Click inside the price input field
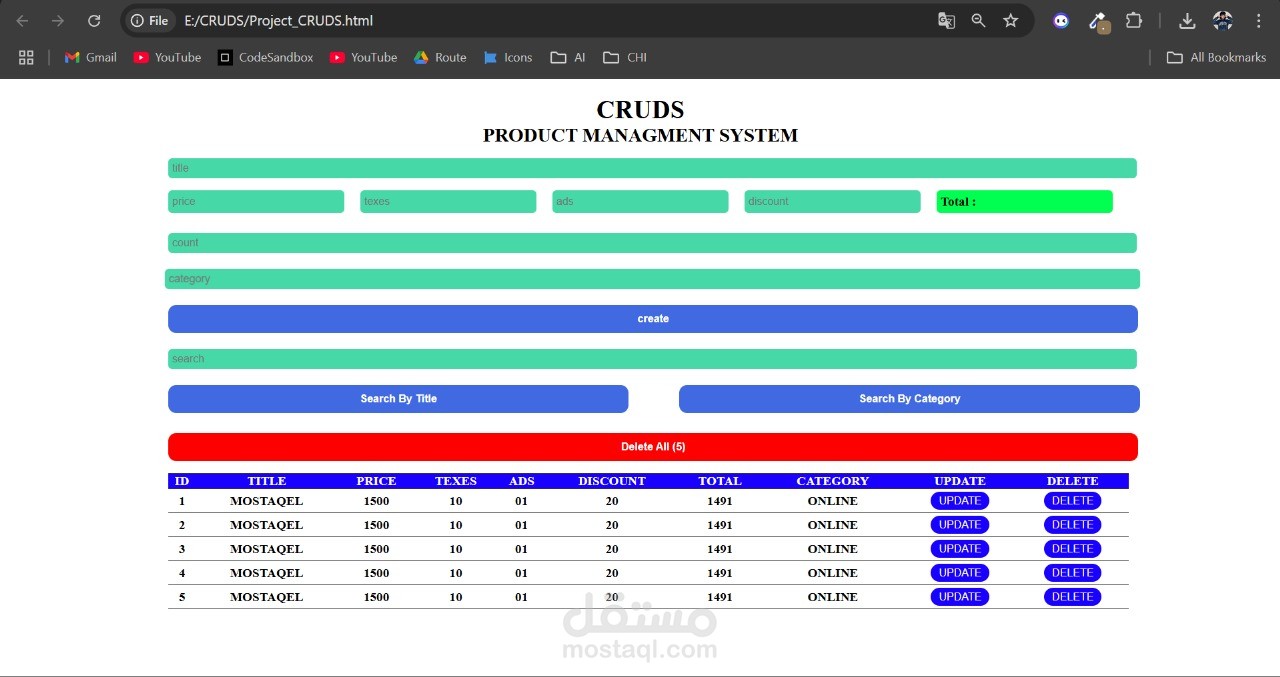 pyautogui.click(x=255, y=201)
